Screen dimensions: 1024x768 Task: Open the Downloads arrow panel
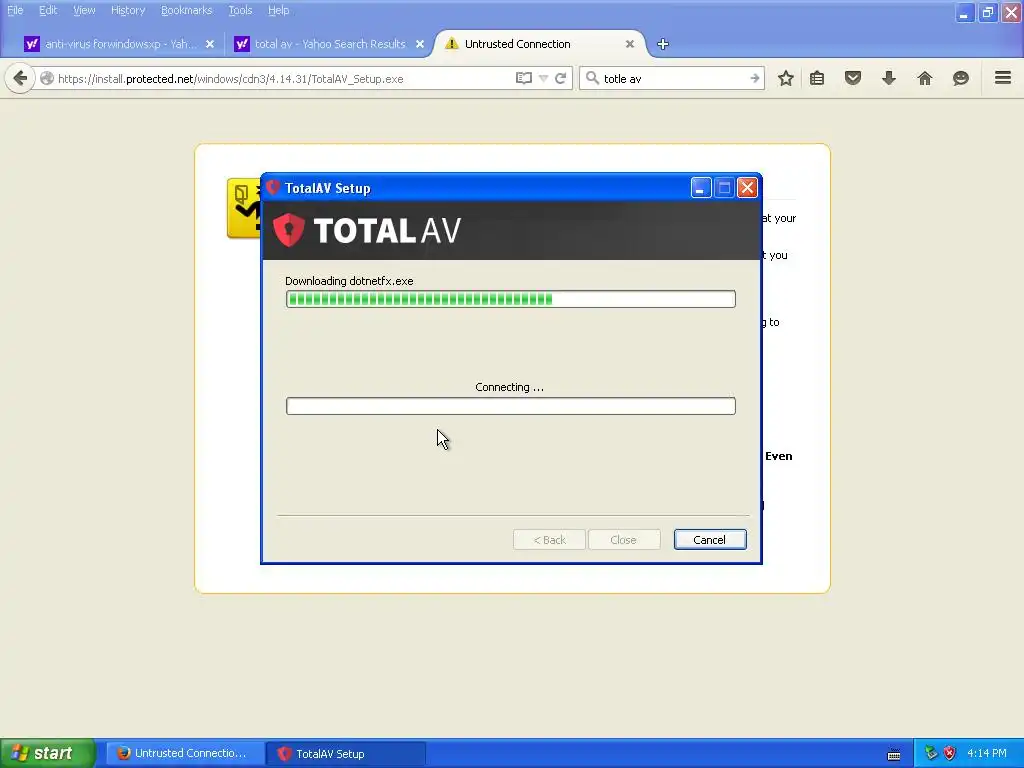point(889,78)
